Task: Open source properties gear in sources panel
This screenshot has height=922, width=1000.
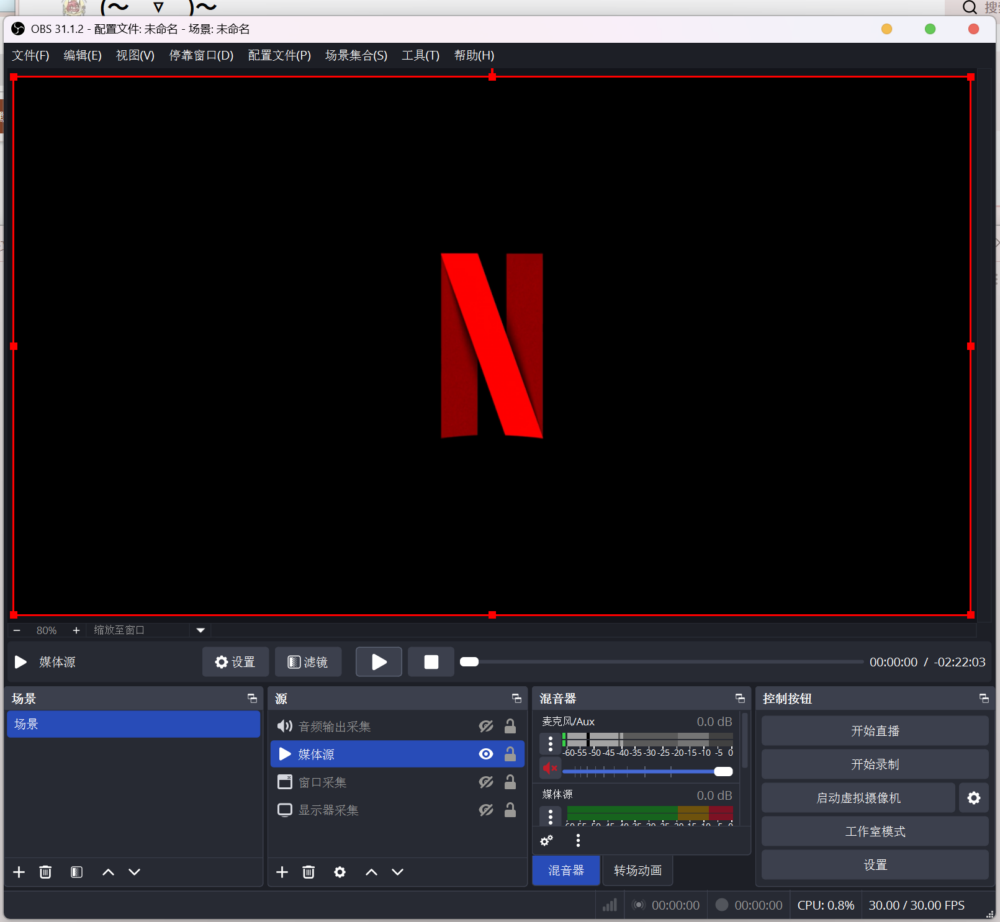Action: pos(340,872)
